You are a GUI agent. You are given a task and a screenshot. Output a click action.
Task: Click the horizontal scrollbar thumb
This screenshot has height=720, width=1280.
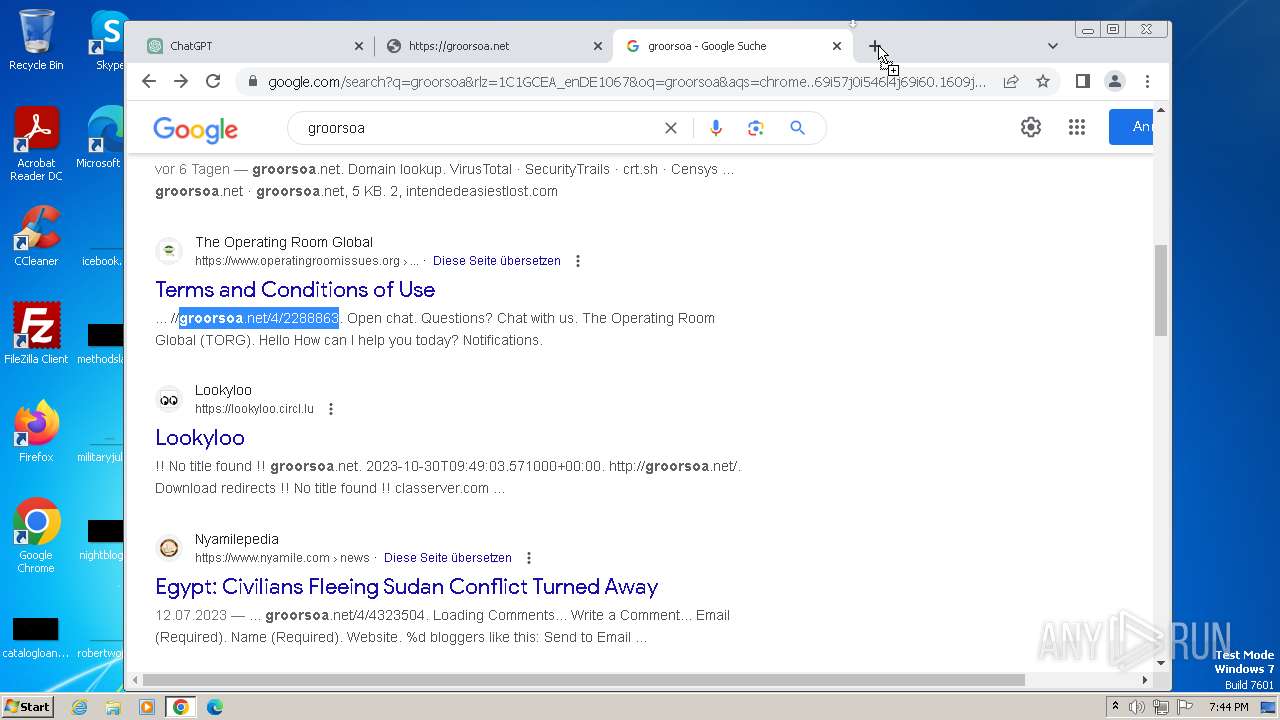click(584, 680)
